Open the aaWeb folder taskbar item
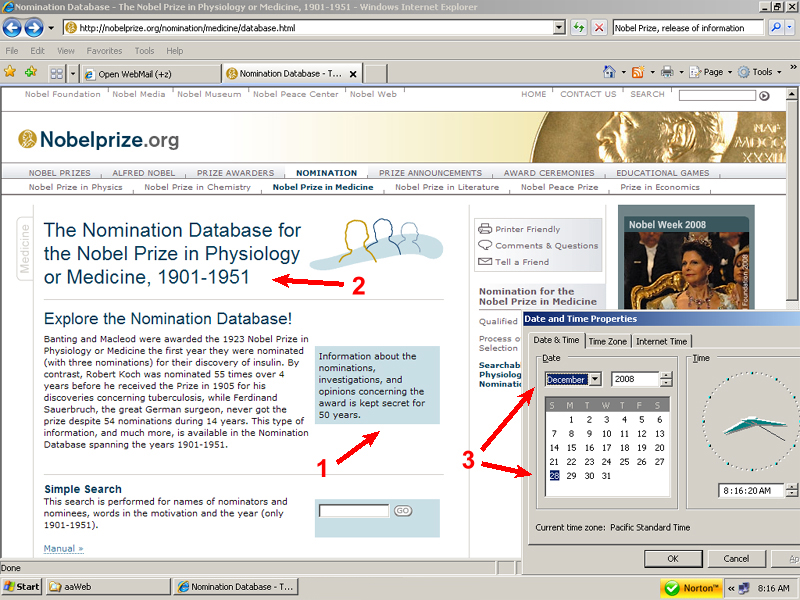 pos(108,587)
